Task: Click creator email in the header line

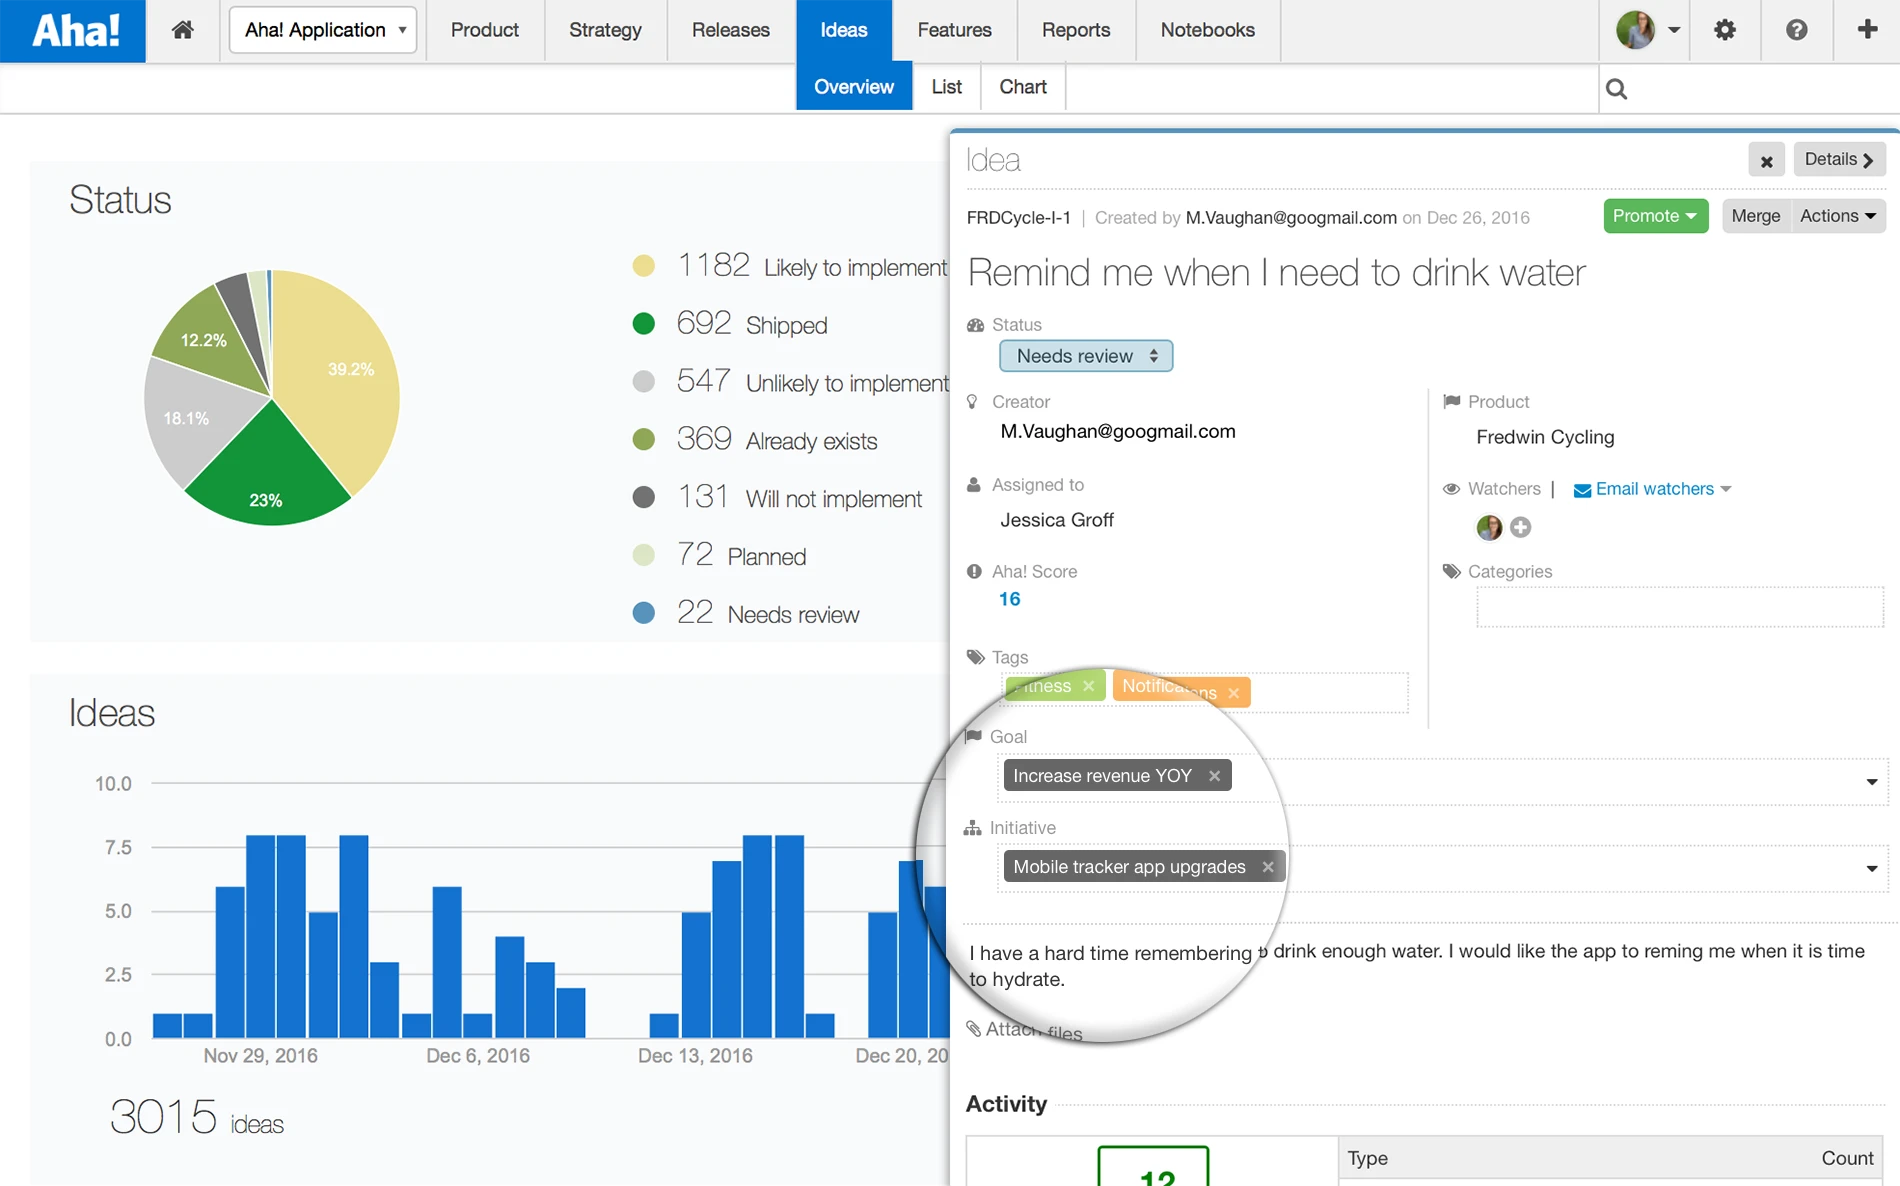Action: tap(1291, 217)
